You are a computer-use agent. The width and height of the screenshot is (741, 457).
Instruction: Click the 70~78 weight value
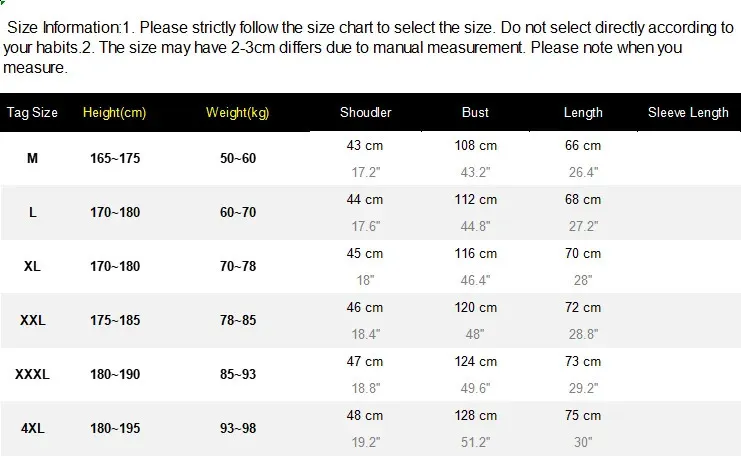click(x=238, y=267)
